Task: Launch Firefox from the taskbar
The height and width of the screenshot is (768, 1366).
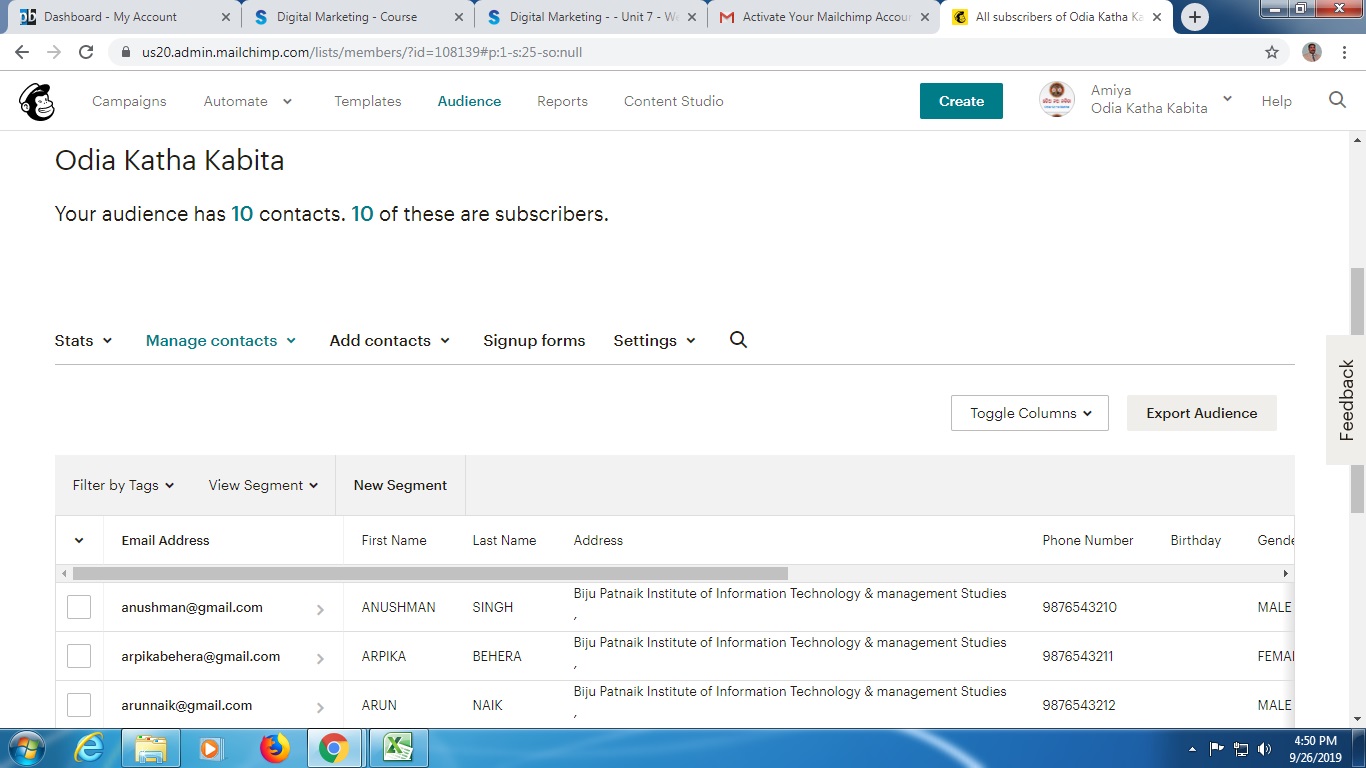Action: 273,748
